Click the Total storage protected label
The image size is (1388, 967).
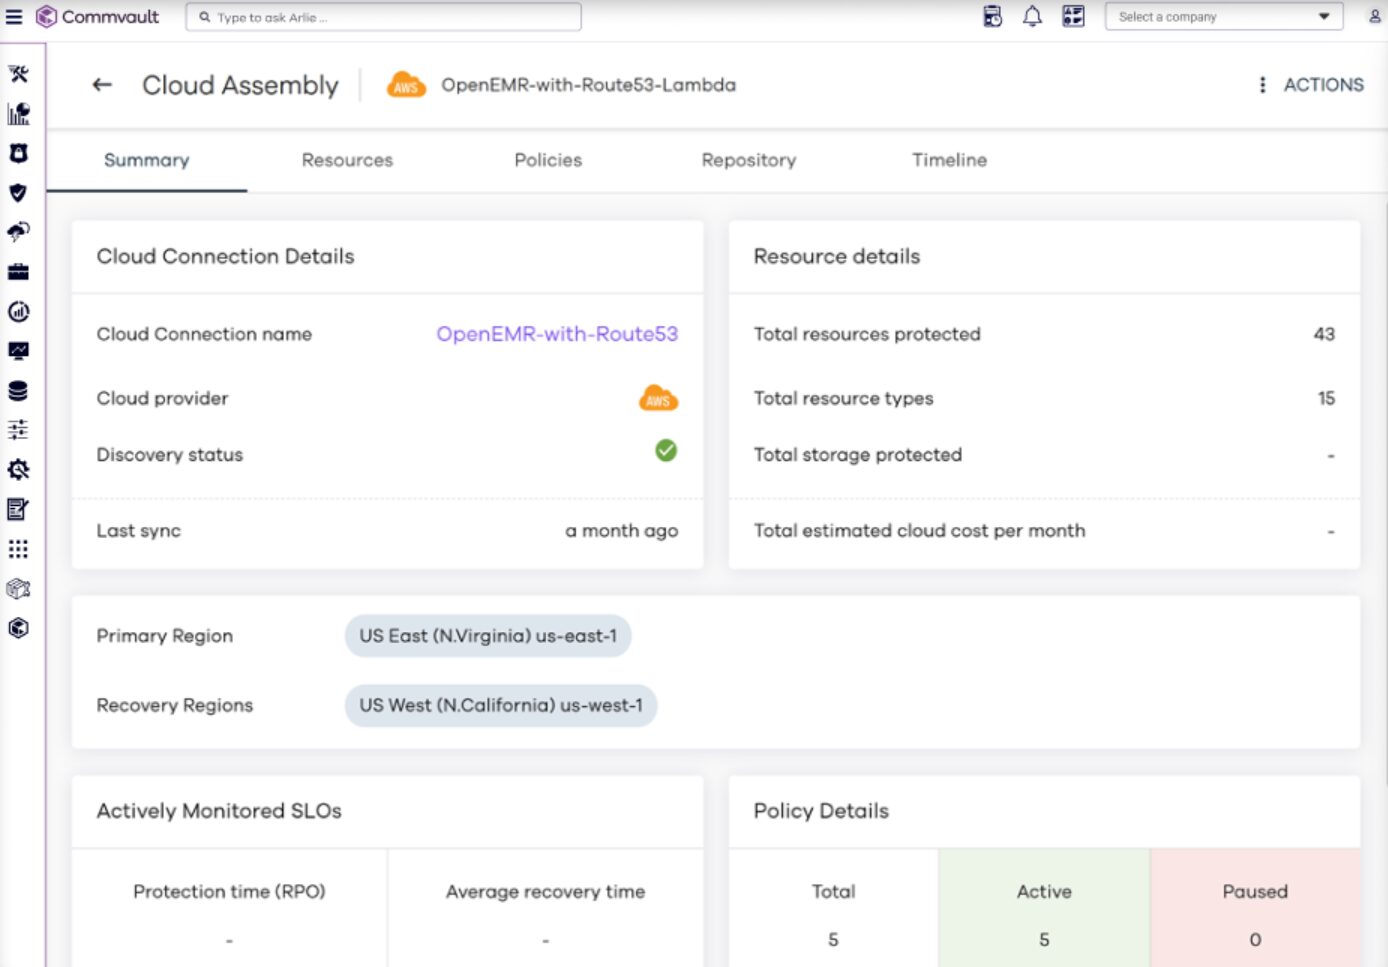click(858, 455)
